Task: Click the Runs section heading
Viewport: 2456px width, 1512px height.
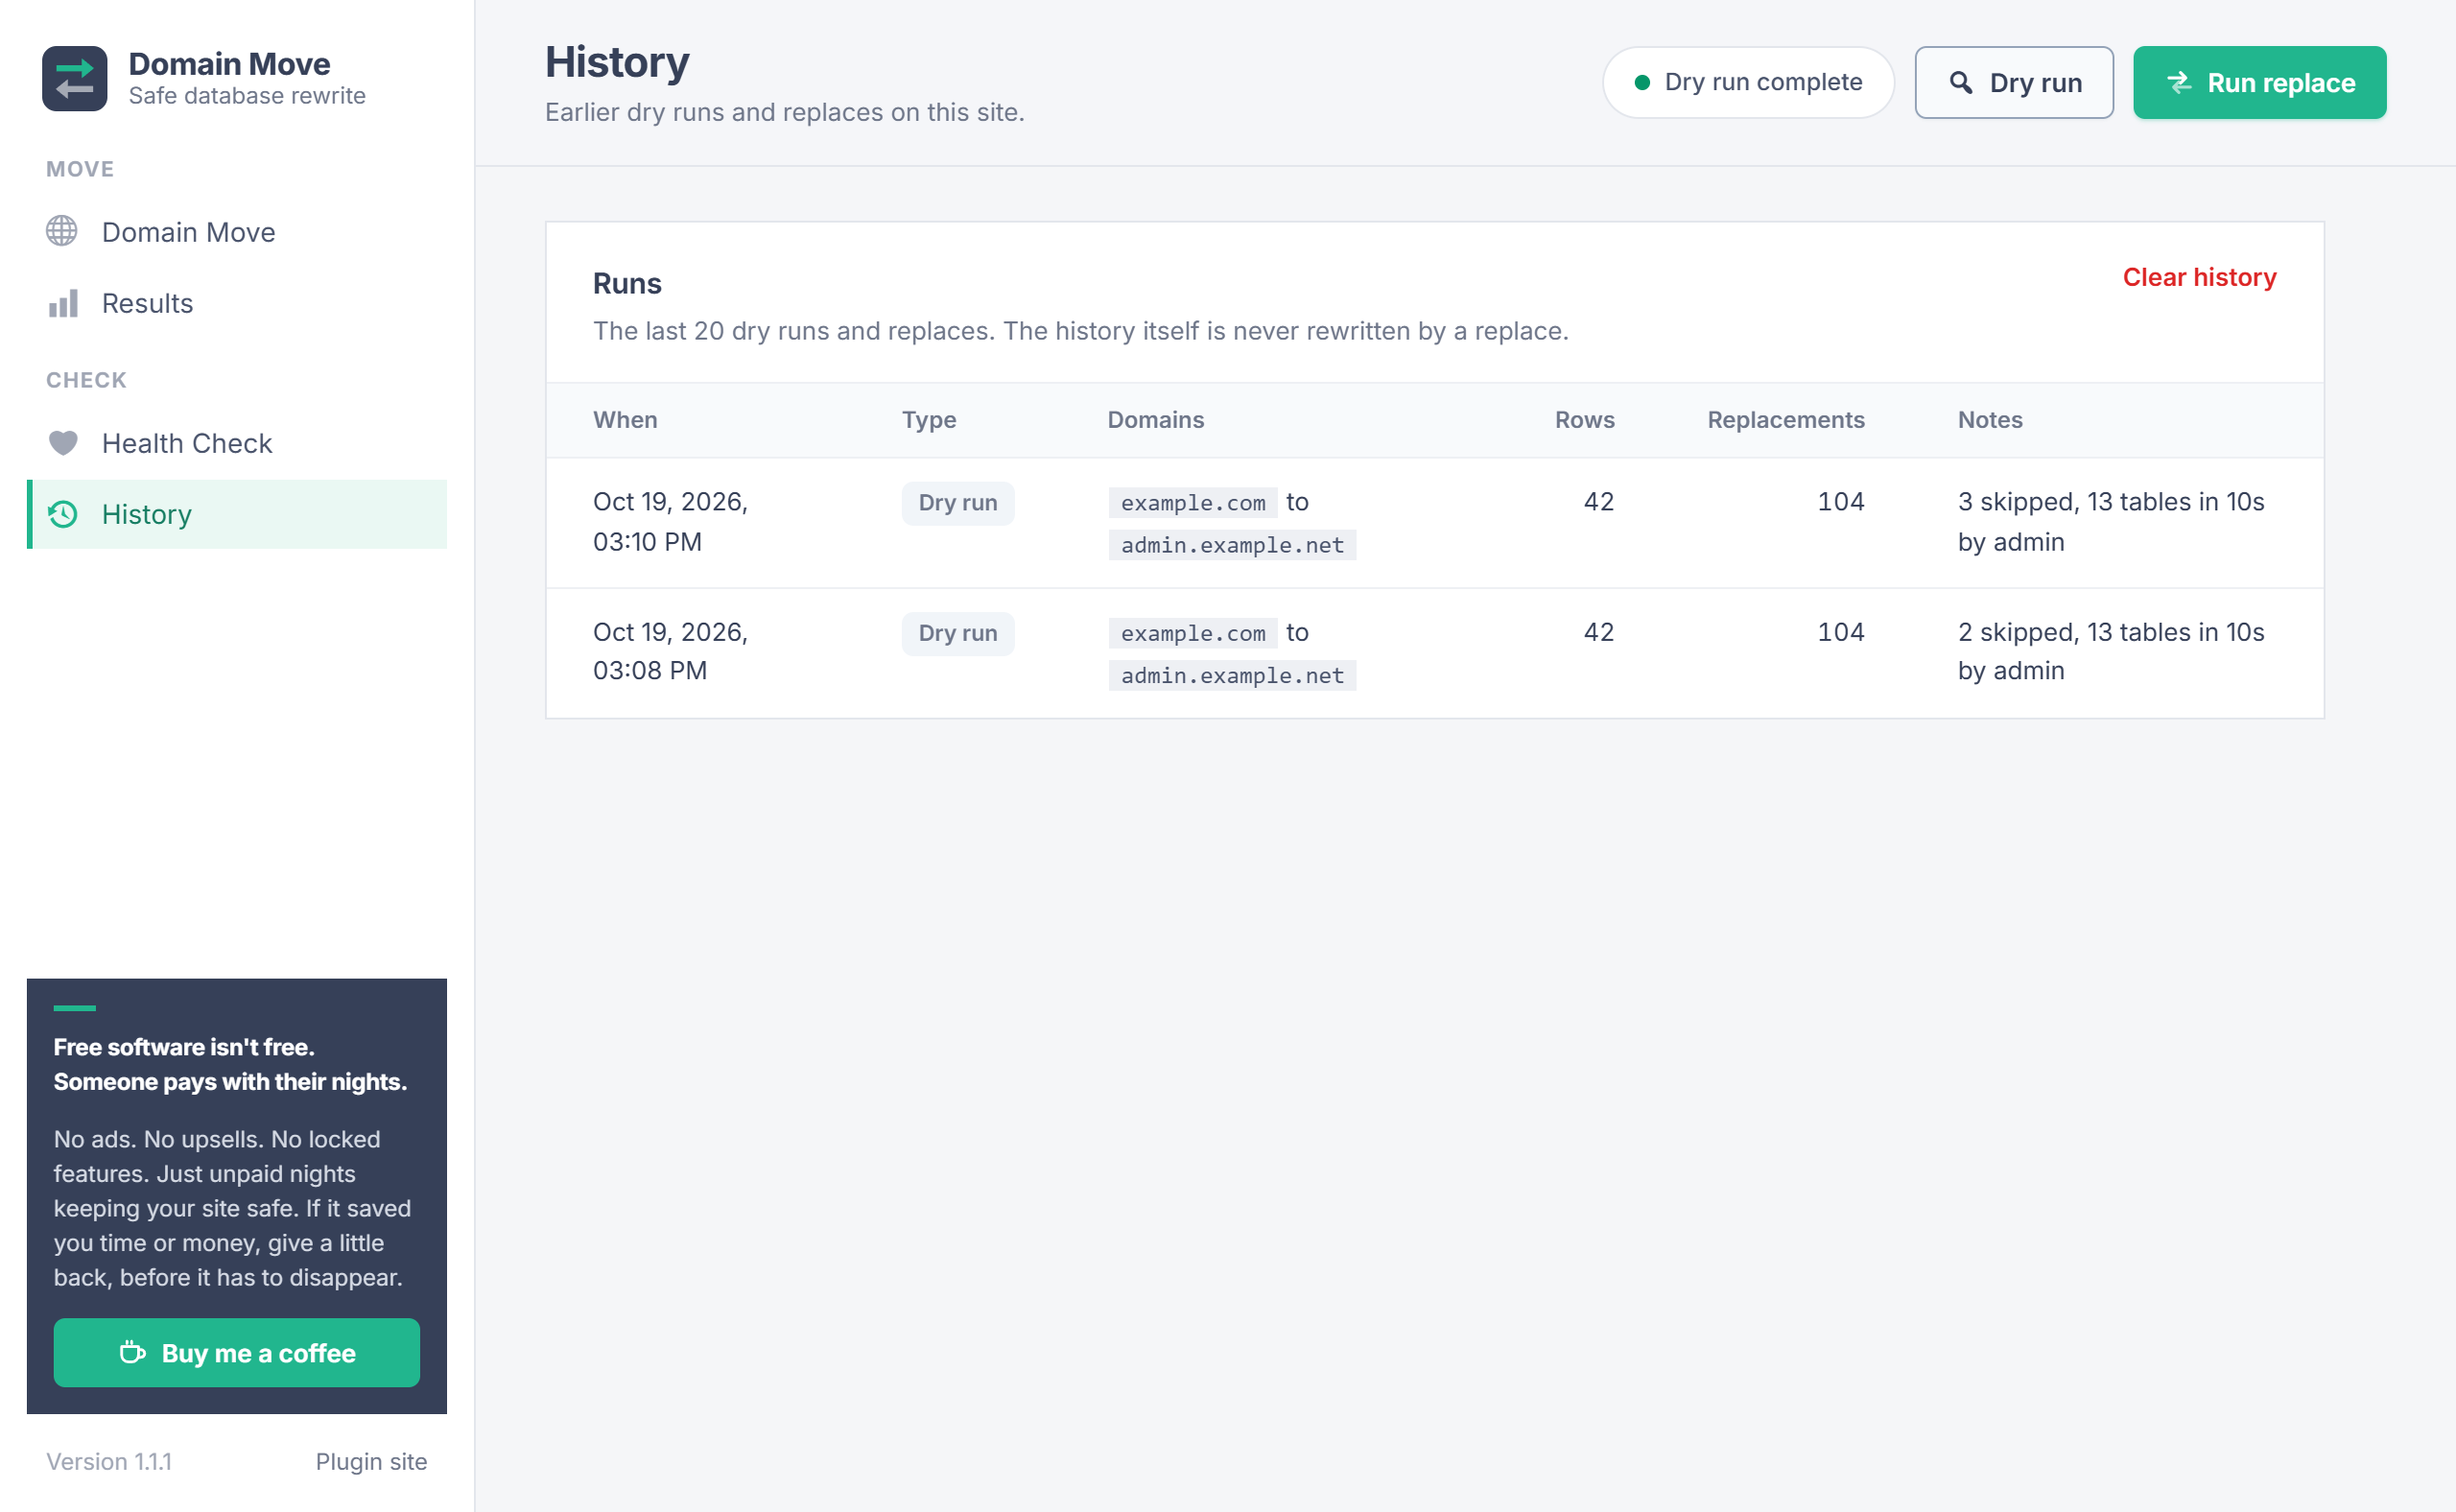Action: (627, 284)
